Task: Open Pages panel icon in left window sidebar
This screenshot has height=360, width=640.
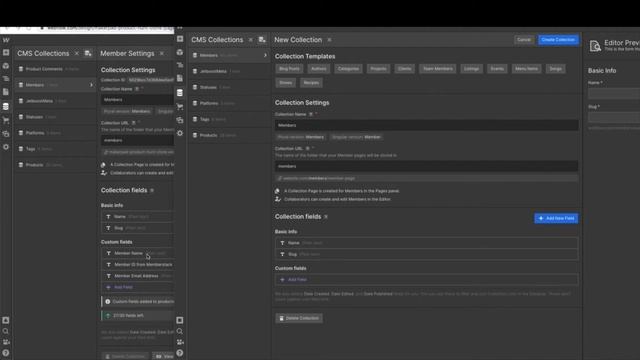Action: click(6, 92)
